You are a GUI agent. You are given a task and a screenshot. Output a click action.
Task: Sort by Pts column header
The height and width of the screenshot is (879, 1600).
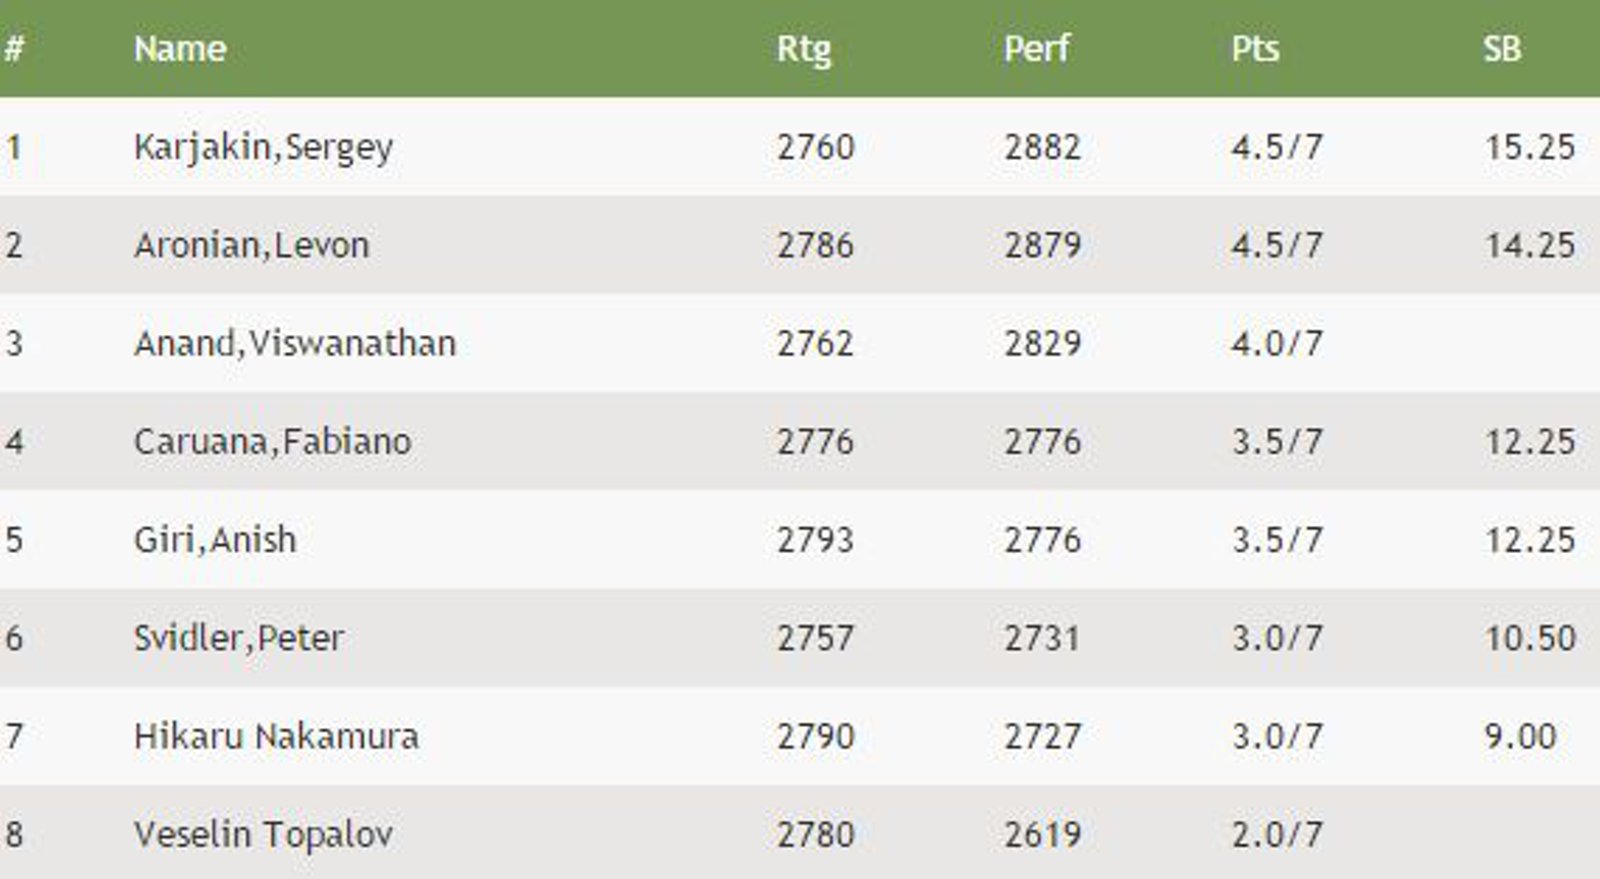[x=1255, y=48]
